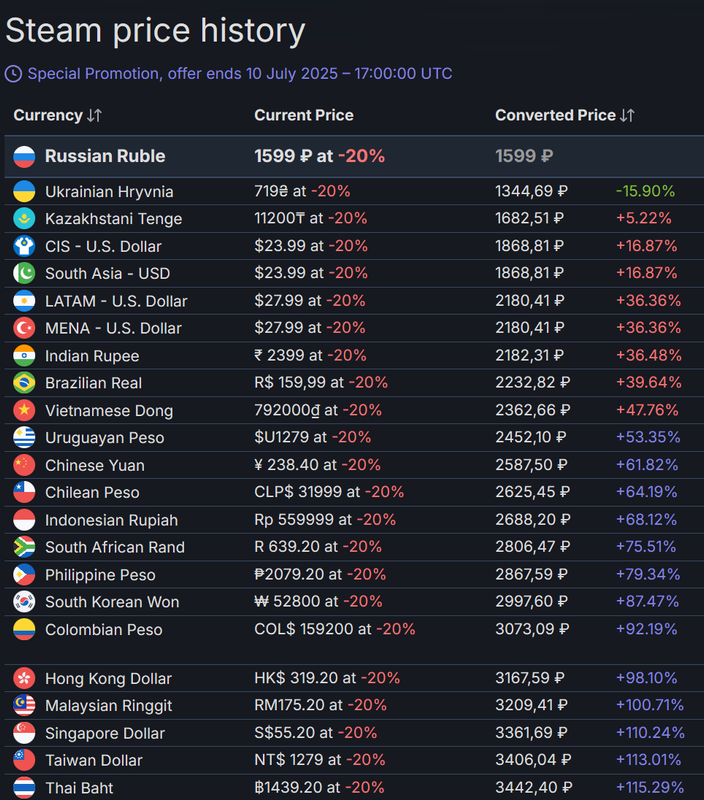Click the South Korean Won flag icon

pyautogui.click(x=24, y=602)
